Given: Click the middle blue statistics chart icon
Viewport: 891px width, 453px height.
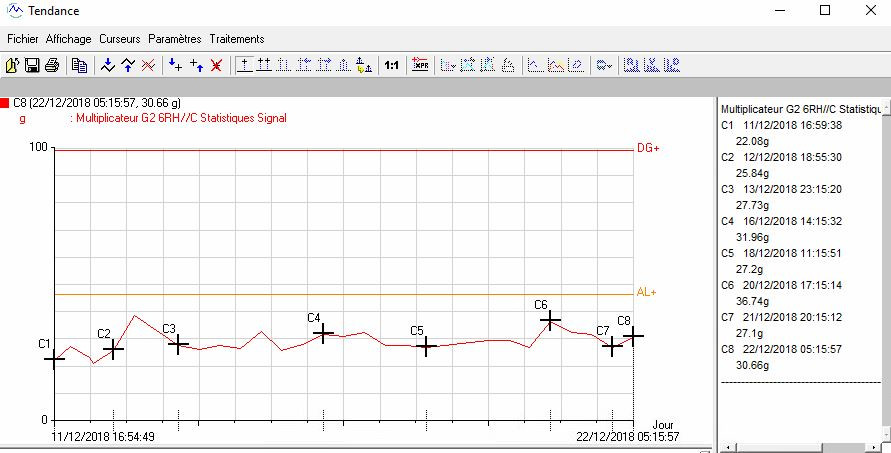Looking at the screenshot, I should click(x=652, y=65).
